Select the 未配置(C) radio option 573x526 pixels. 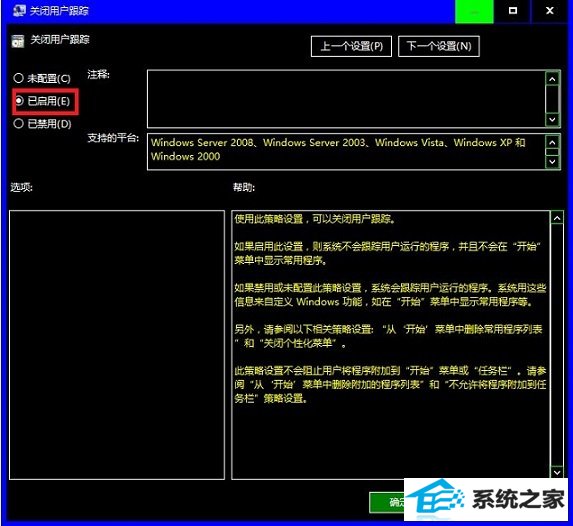[x=42, y=78]
